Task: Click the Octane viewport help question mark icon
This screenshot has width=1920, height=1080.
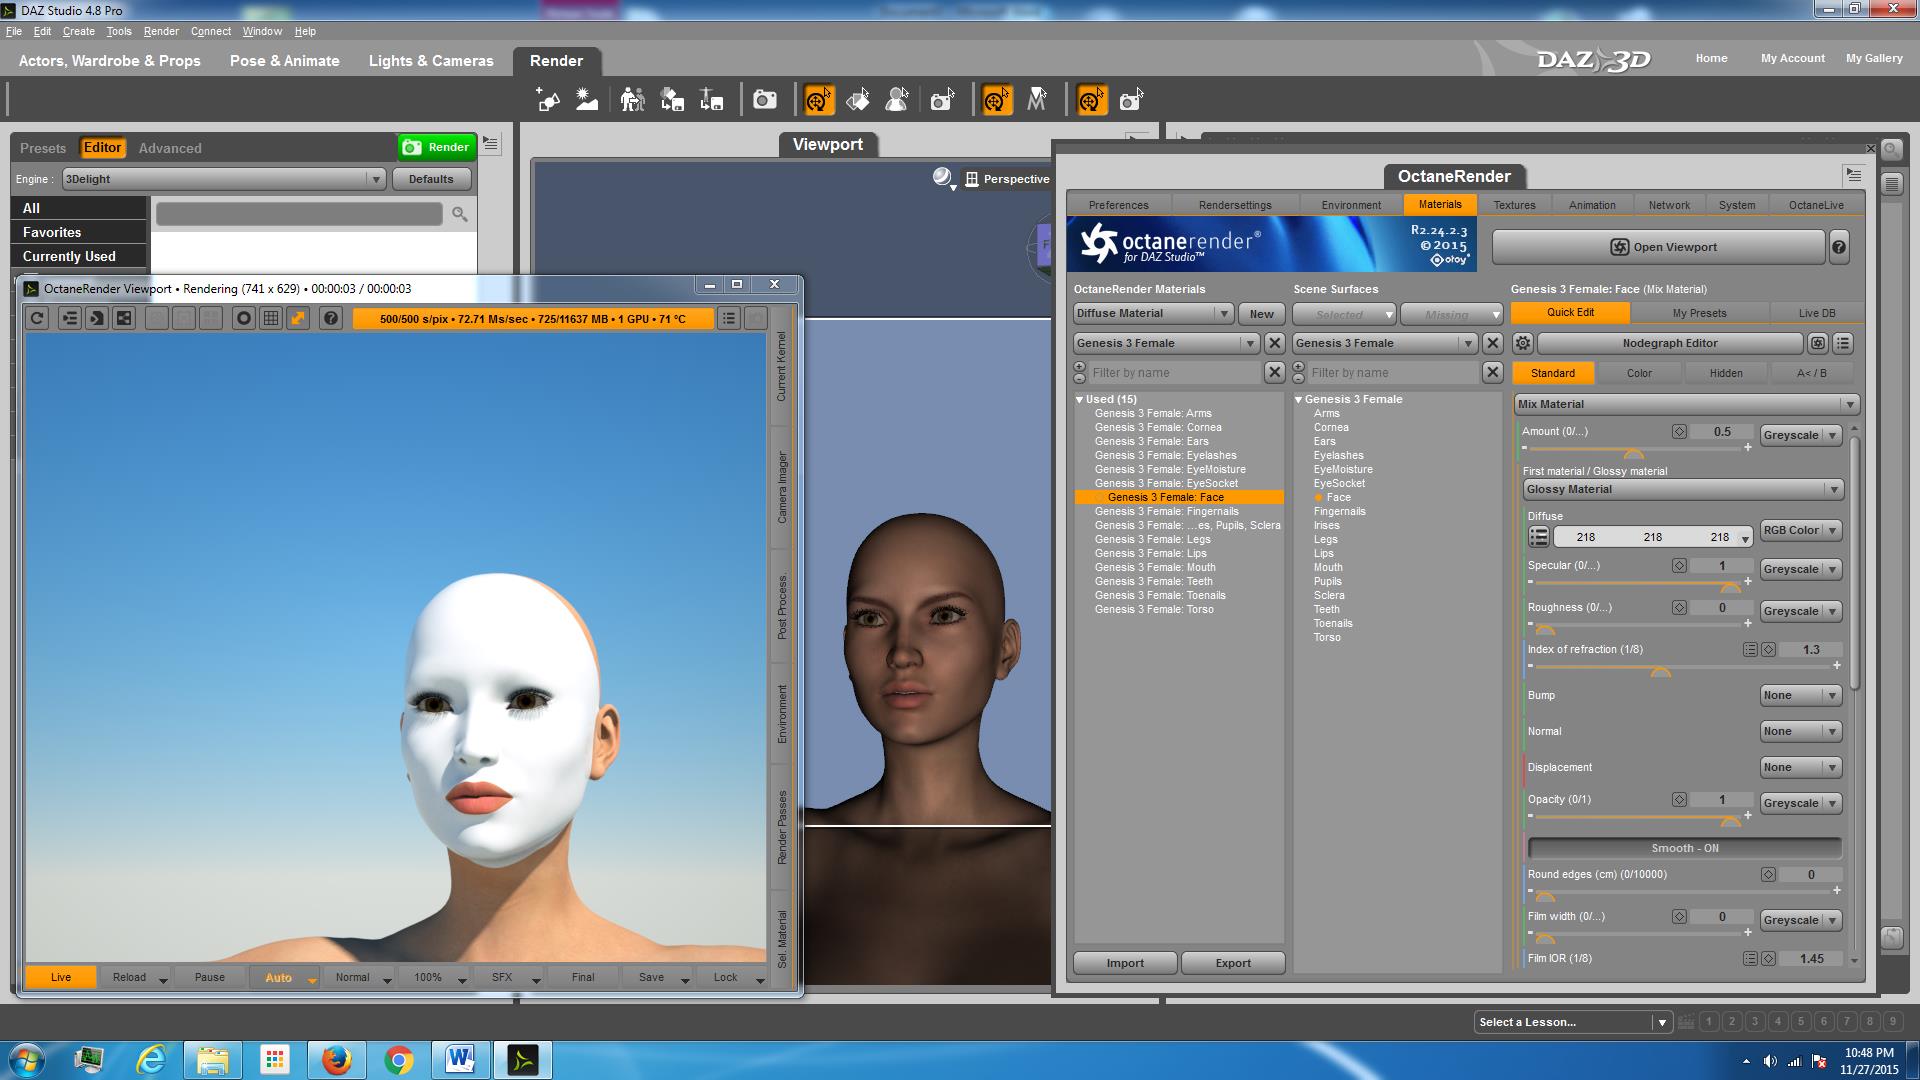Action: (331, 318)
